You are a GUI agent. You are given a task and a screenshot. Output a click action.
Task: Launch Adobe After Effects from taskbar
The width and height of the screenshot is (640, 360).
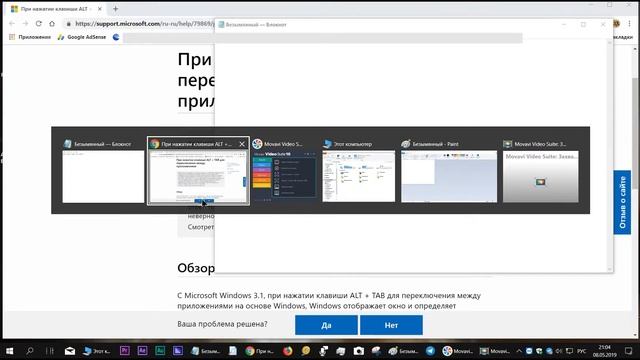142,351
